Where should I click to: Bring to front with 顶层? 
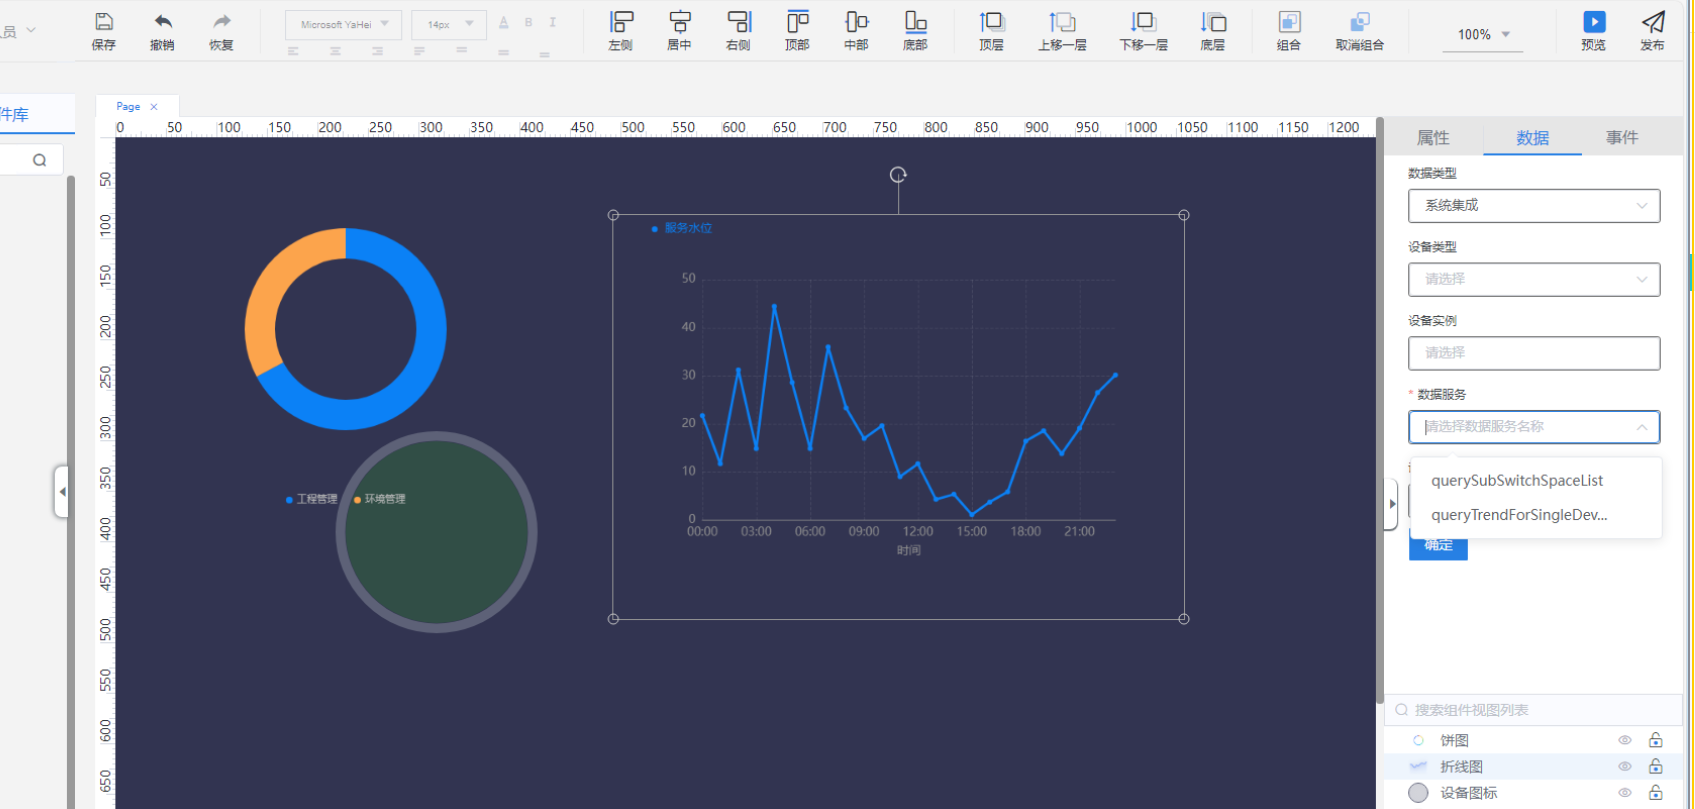coord(991,31)
